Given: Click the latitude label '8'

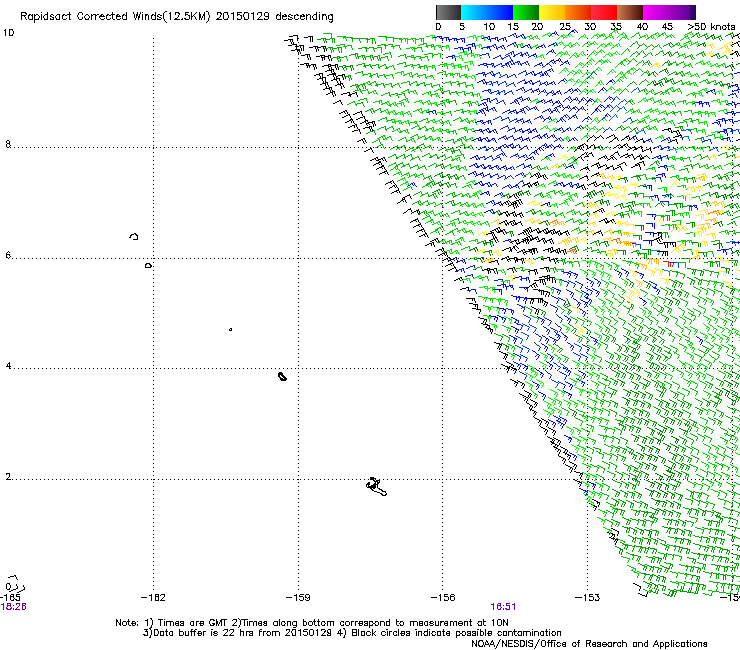Looking at the screenshot, I should [x=8, y=144].
